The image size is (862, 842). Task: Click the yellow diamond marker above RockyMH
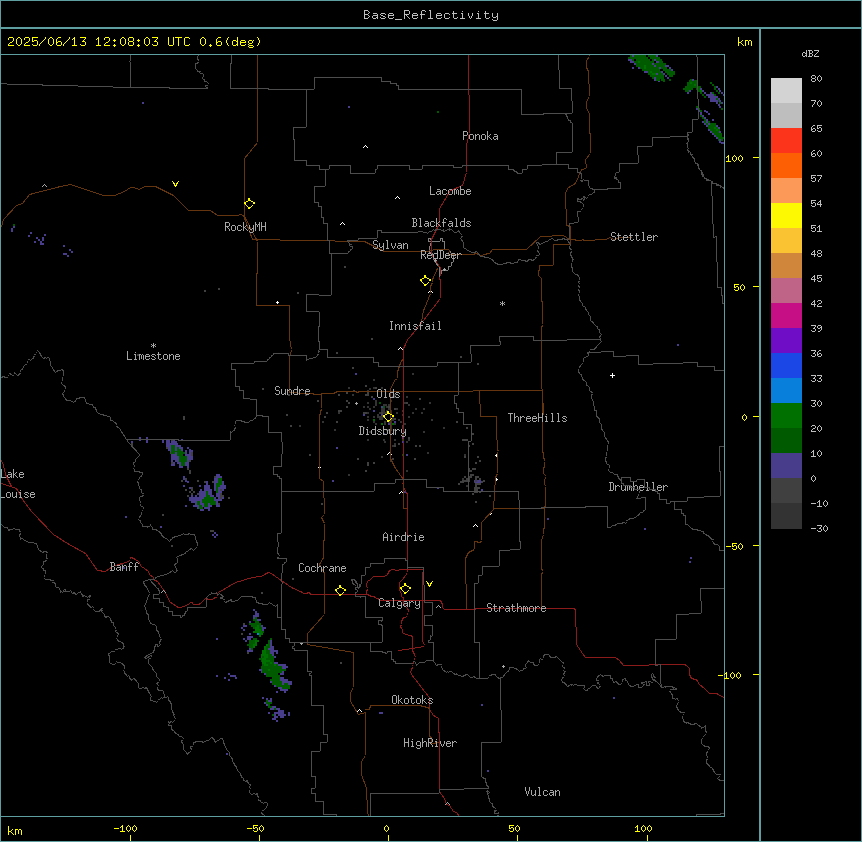pos(249,204)
